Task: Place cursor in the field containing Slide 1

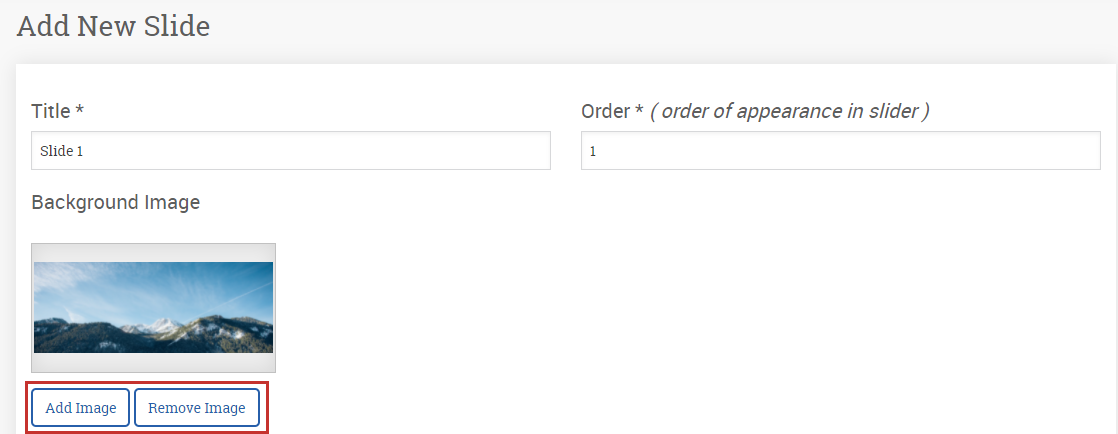Action: 291,150
